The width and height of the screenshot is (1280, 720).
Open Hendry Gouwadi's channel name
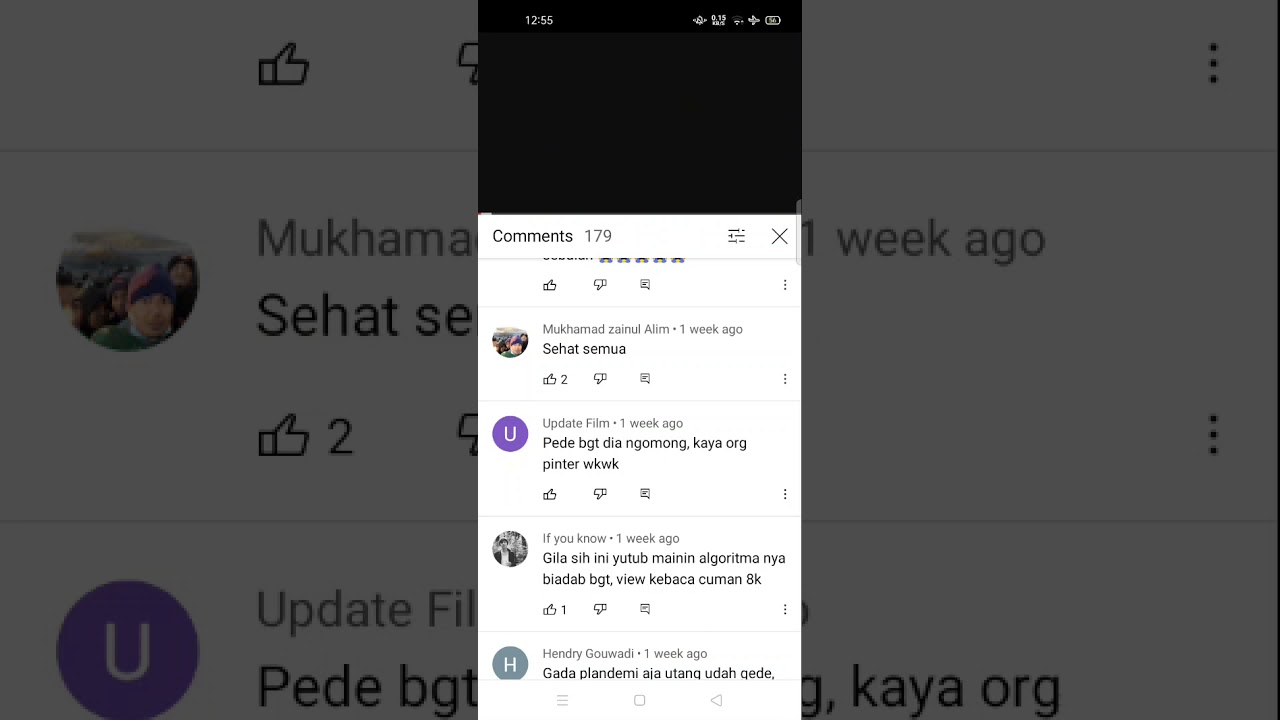[588, 653]
